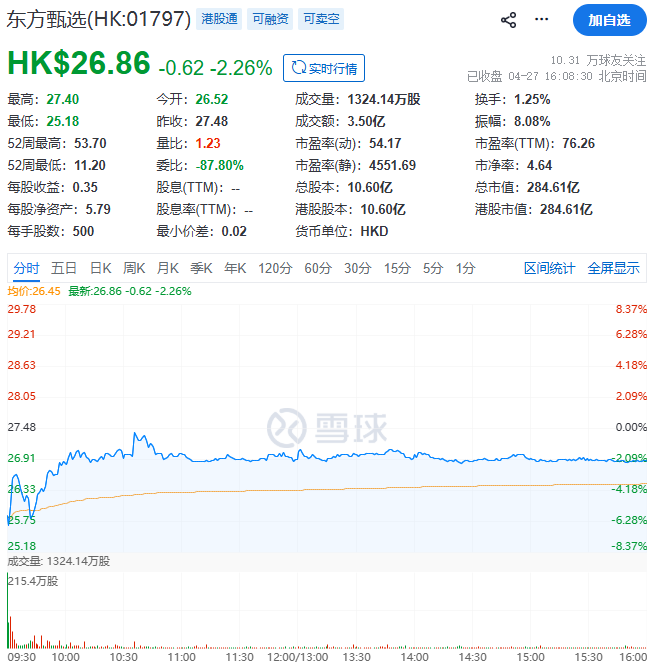Switch to the 周K chart tab
655x668 pixels.
coord(134,268)
